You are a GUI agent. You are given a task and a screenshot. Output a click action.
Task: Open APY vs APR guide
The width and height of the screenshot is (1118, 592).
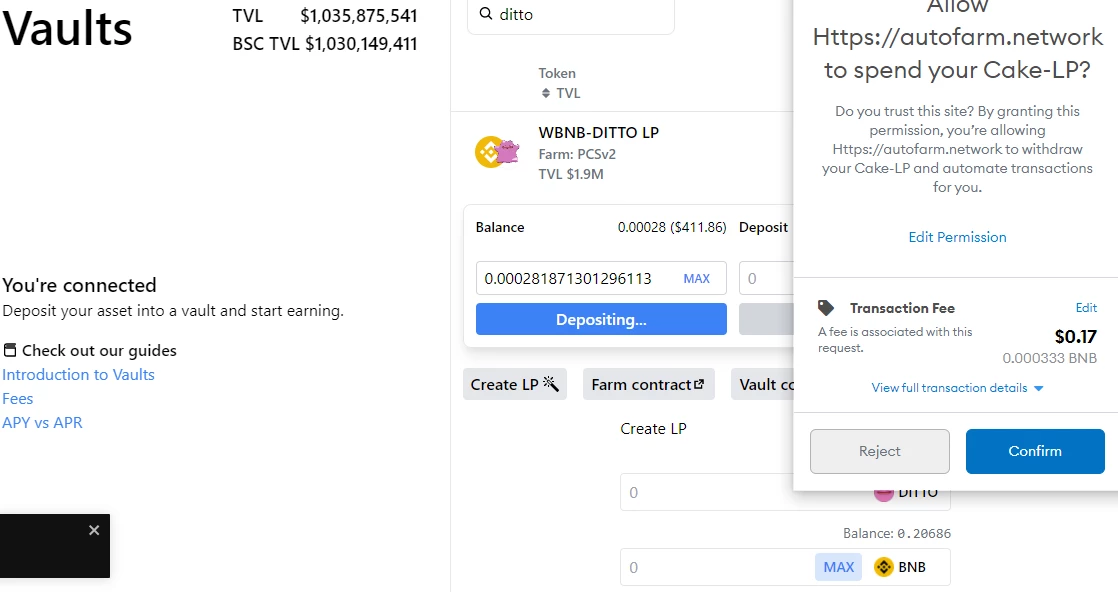[x=42, y=422]
